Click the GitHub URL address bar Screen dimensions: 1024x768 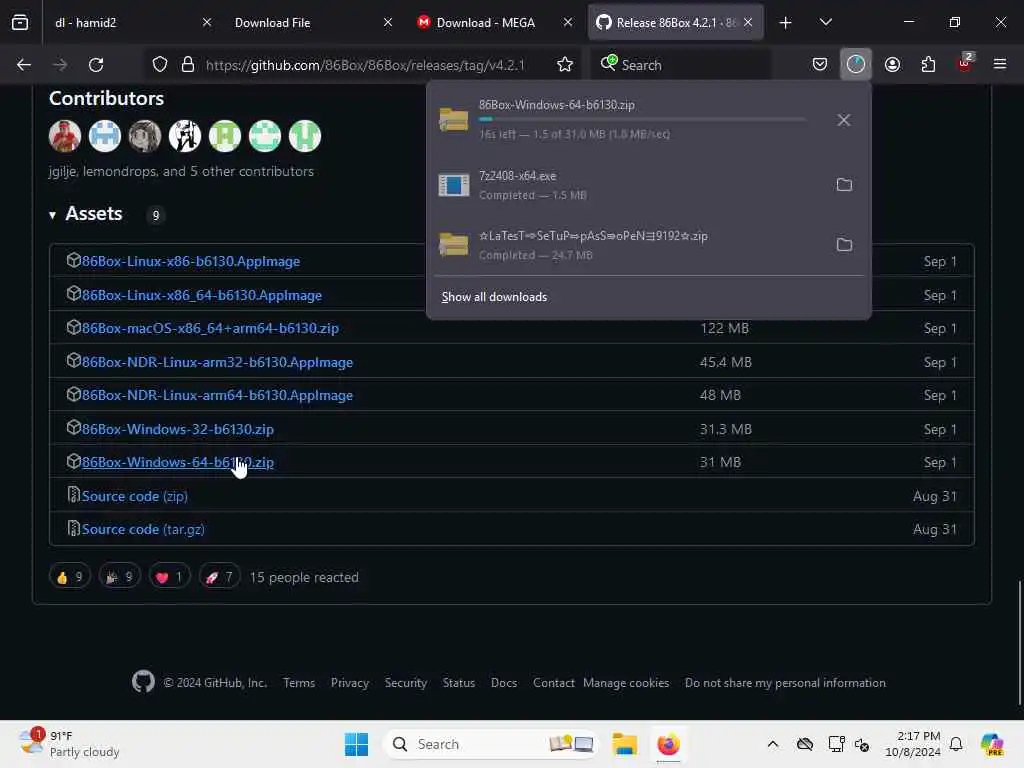click(x=365, y=65)
